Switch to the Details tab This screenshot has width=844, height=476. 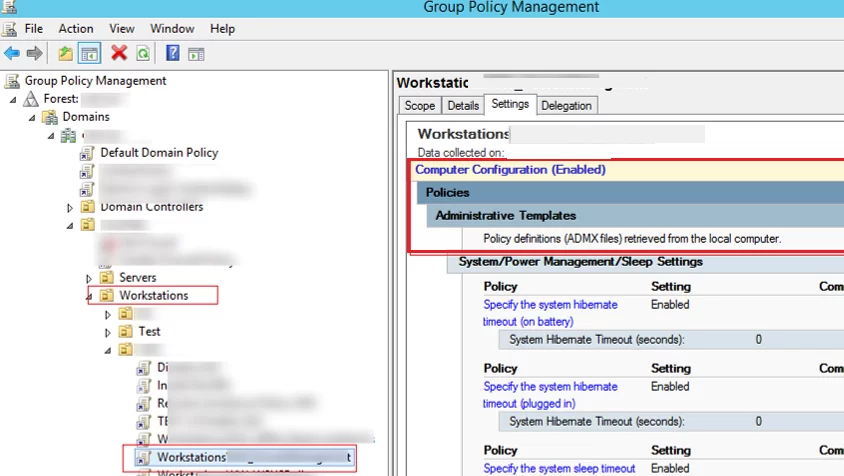tap(463, 106)
